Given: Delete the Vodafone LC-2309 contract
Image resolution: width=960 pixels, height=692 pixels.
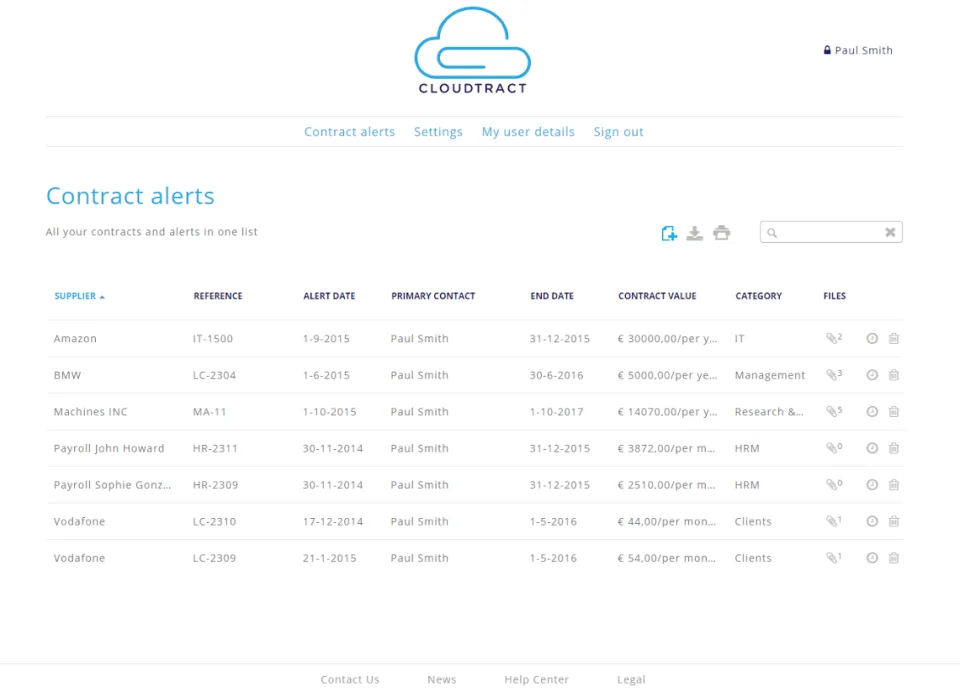Looking at the screenshot, I should click(x=893, y=558).
